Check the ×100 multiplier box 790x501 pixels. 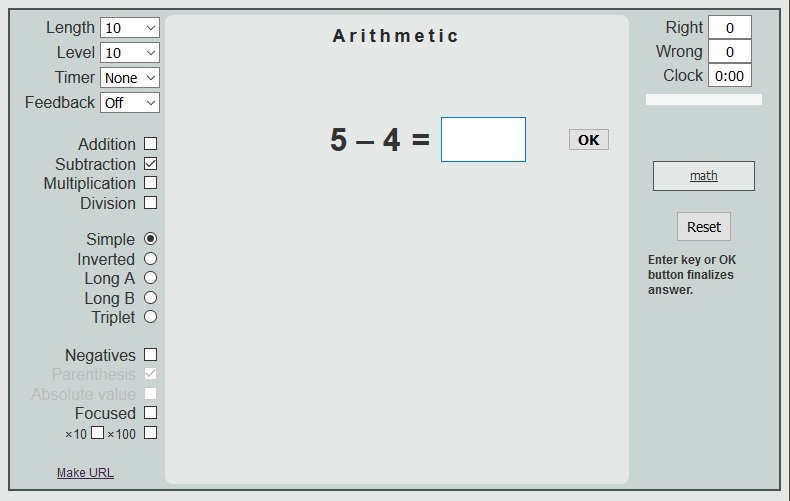point(150,432)
